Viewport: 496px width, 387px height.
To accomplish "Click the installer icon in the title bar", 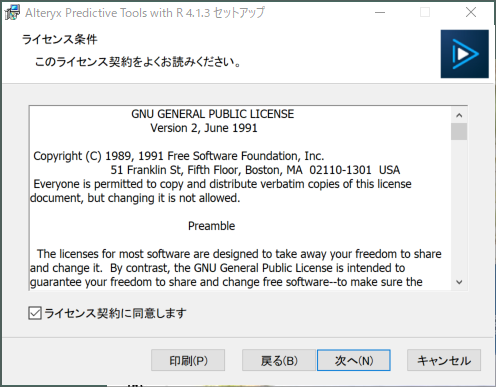I will 12,13.
